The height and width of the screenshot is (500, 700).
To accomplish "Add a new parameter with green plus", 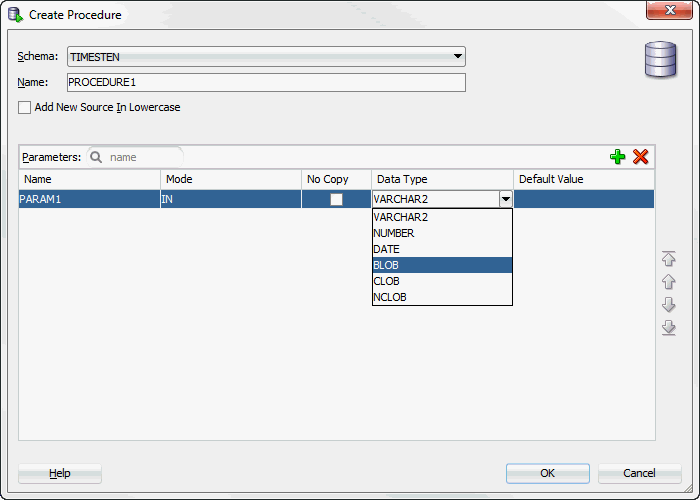I will coord(617,157).
